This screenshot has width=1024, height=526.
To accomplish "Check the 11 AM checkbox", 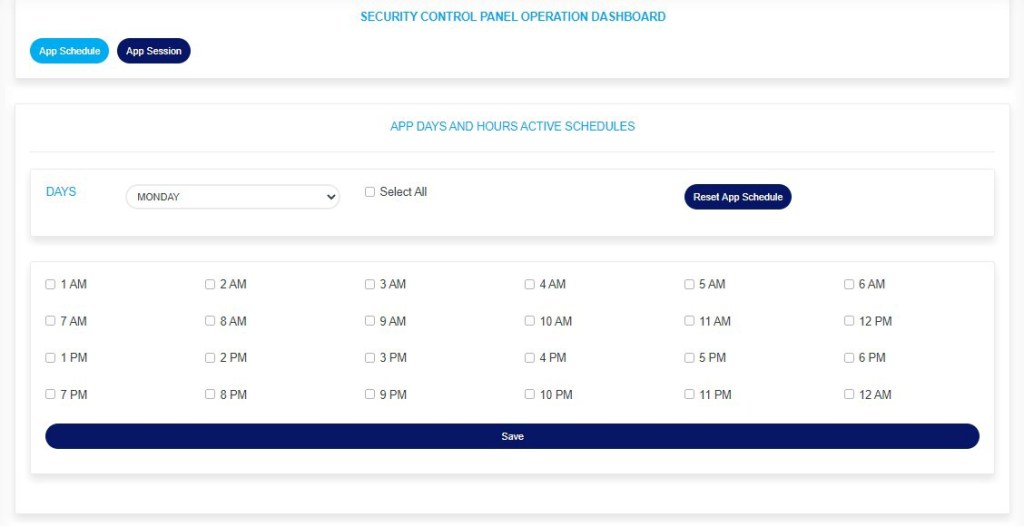I will coord(689,321).
